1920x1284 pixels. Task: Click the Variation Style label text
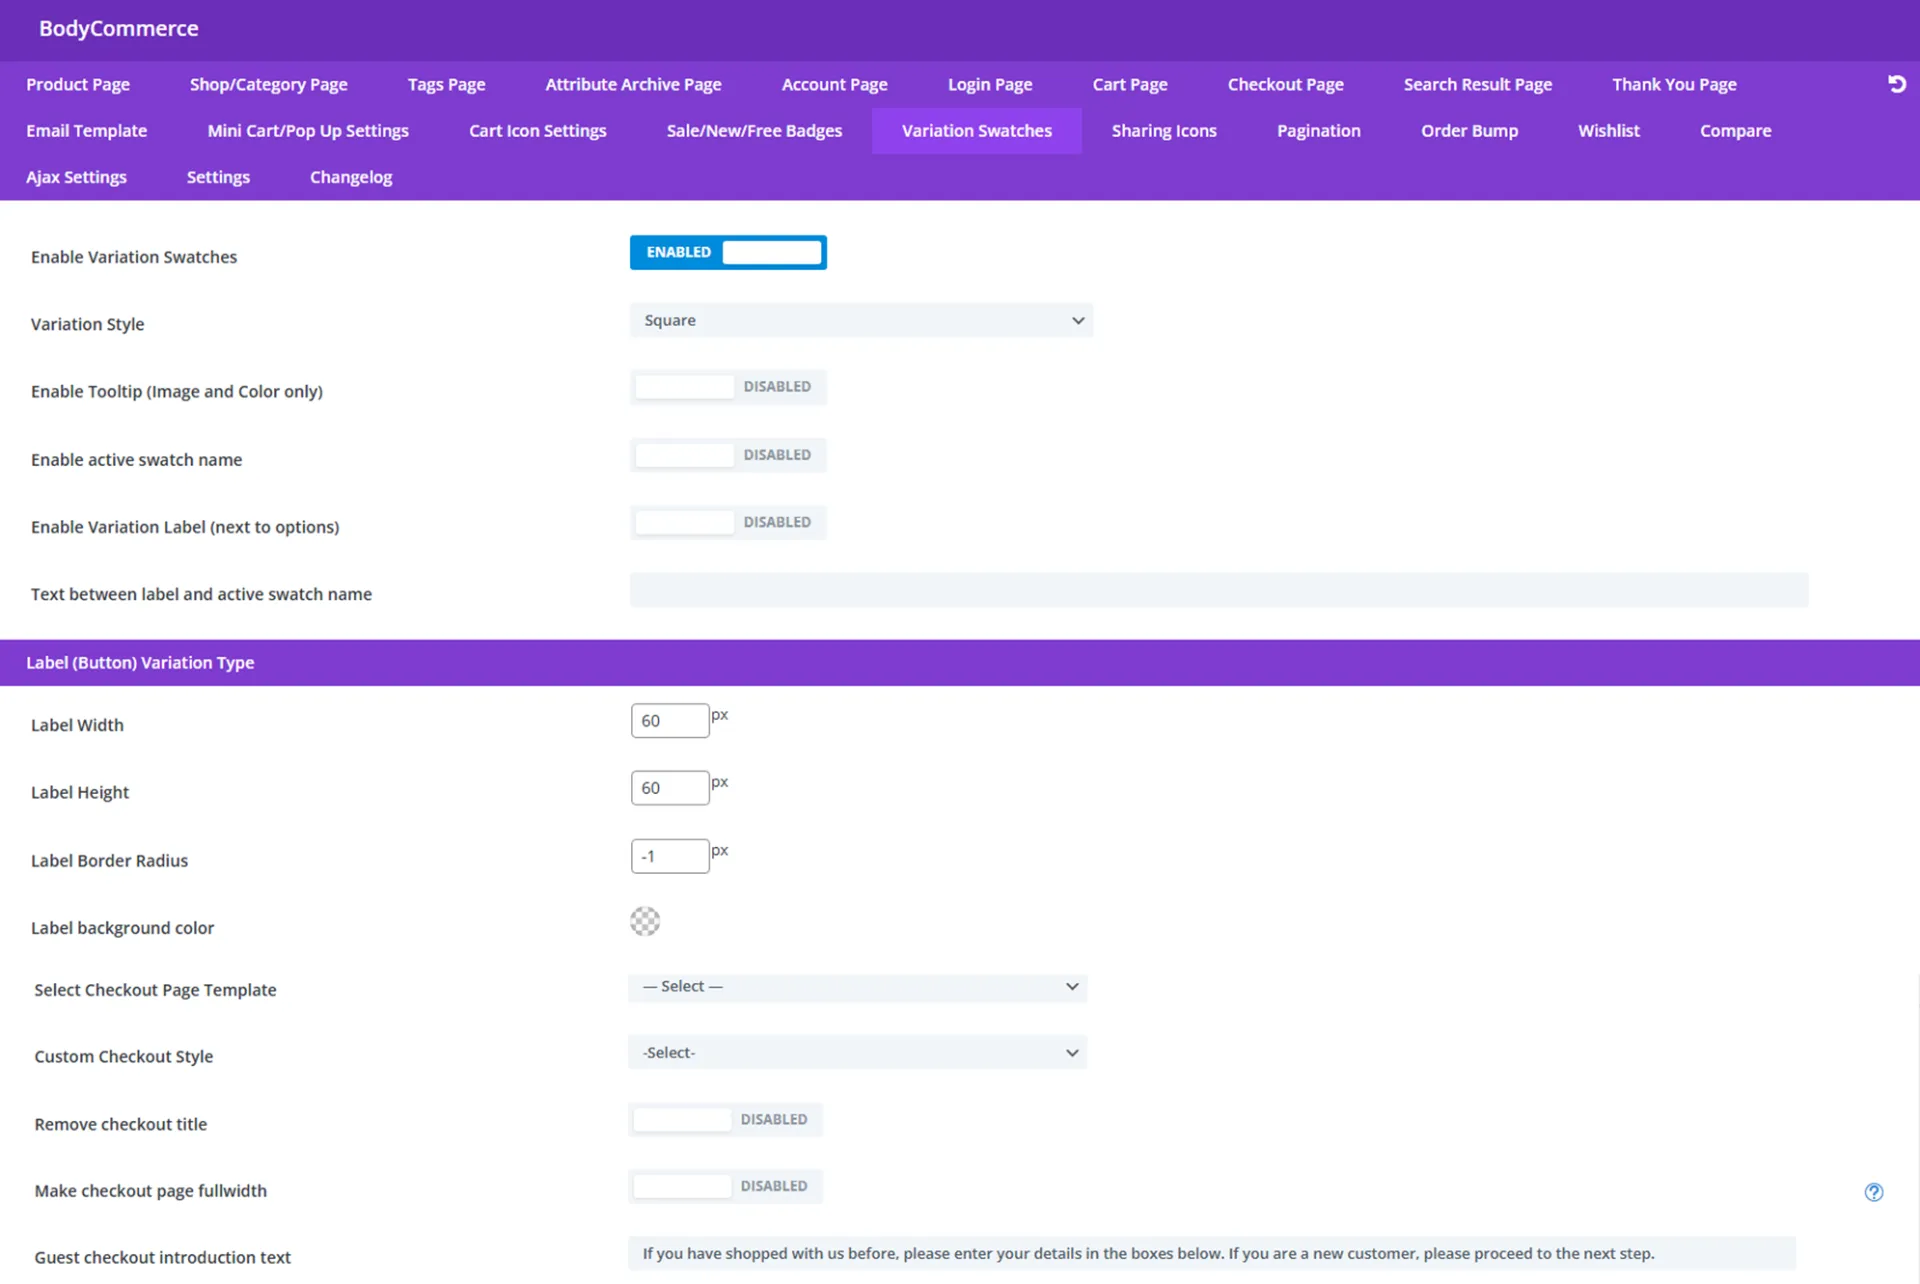(87, 324)
